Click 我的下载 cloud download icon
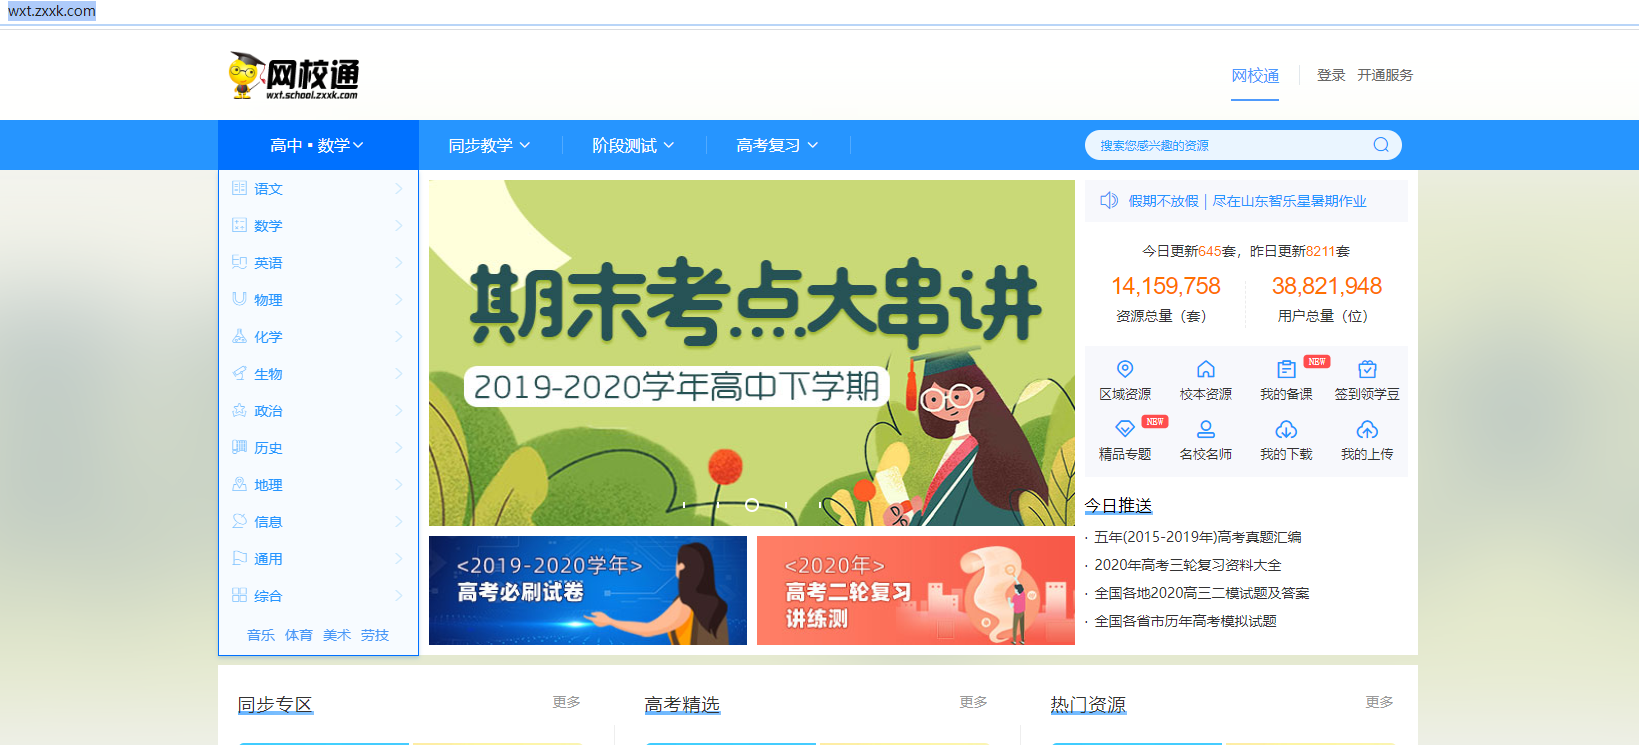 1286,429
